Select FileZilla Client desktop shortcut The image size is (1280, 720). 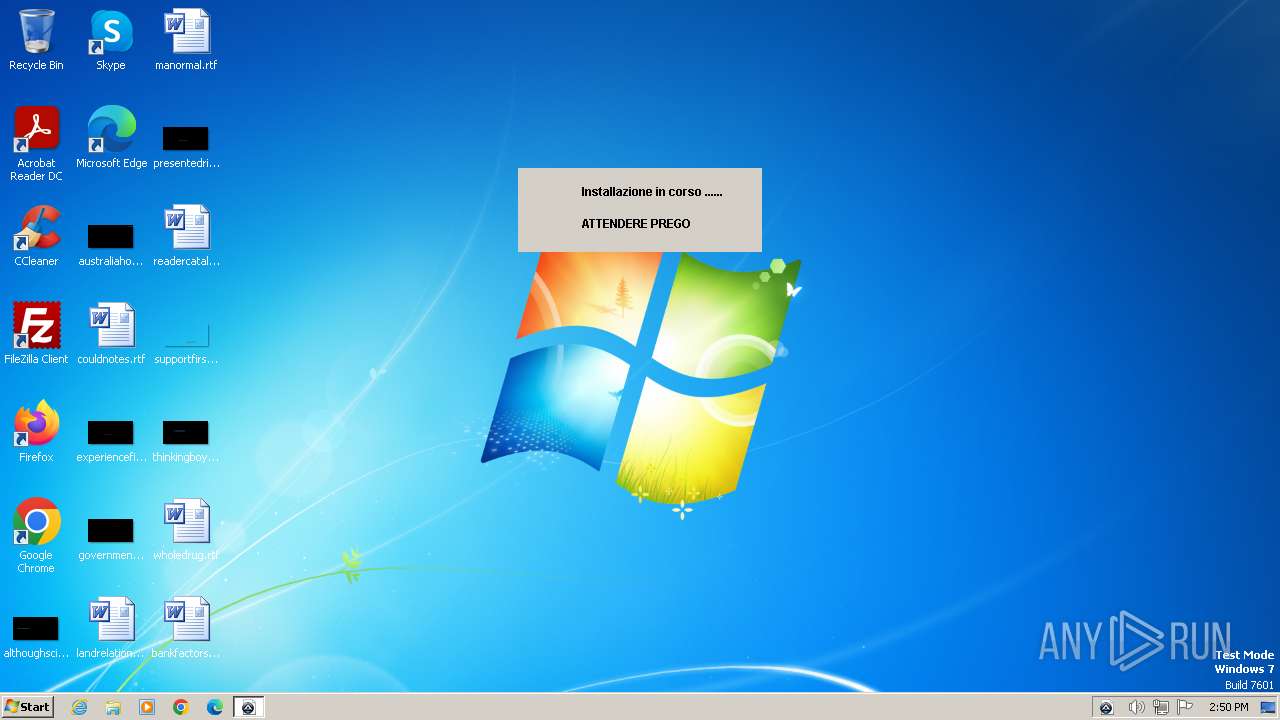36,334
